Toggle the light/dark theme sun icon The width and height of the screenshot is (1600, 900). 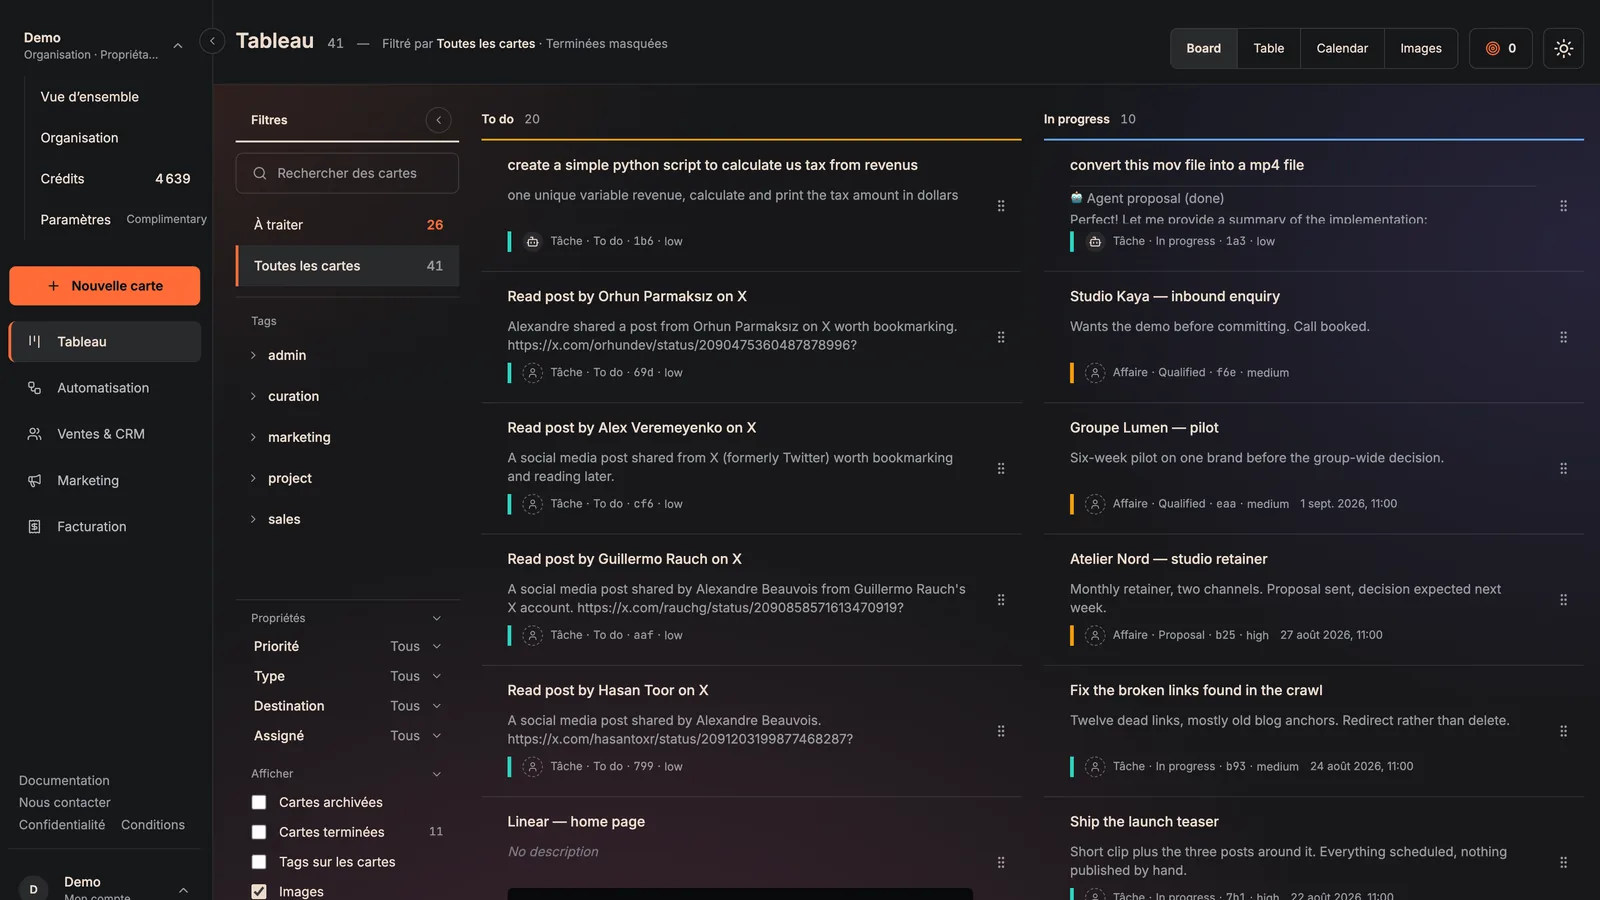[x=1564, y=48]
